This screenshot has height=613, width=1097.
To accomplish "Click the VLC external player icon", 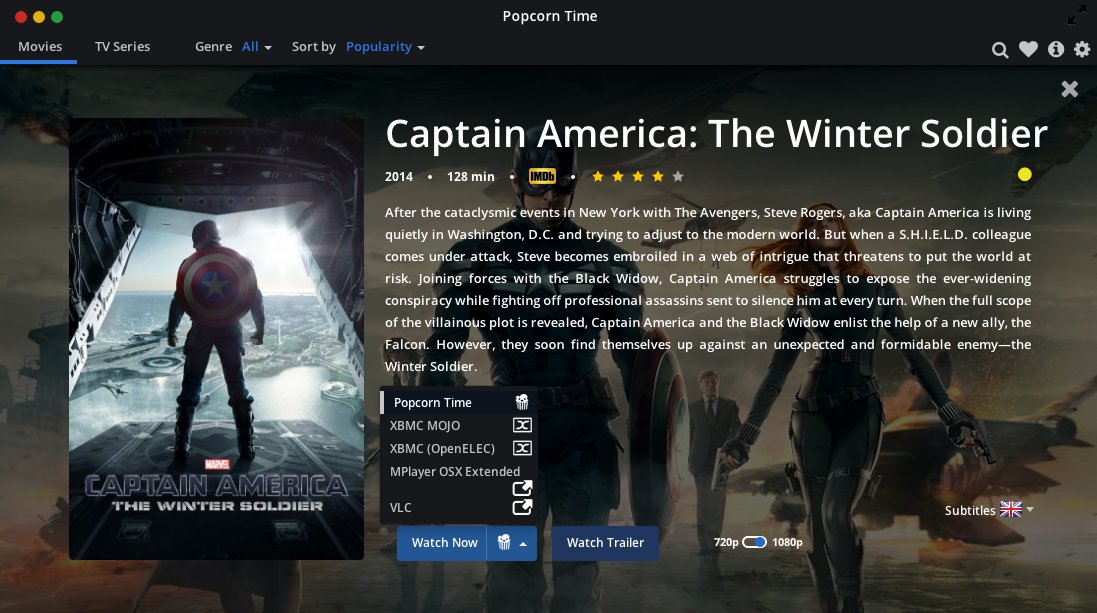I will [522, 507].
